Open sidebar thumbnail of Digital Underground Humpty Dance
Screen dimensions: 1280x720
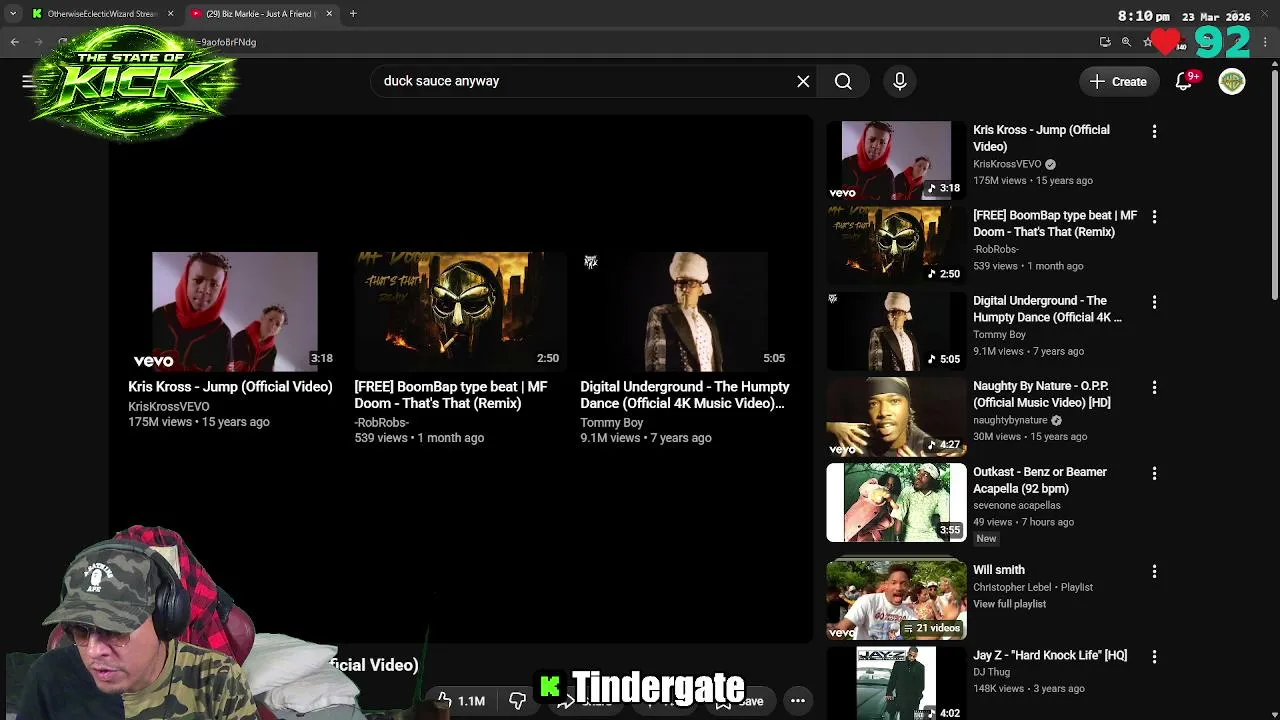point(896,331)
